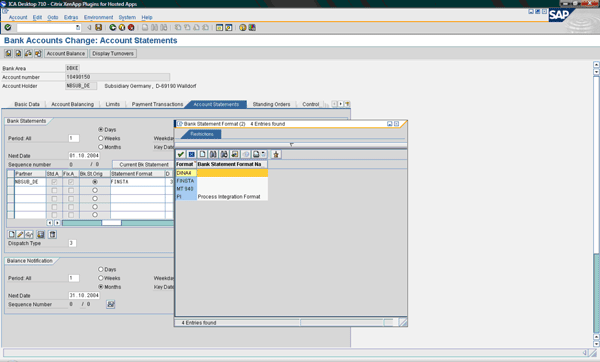Click the blue Cancel X icon in the popup

click(191, 154)
